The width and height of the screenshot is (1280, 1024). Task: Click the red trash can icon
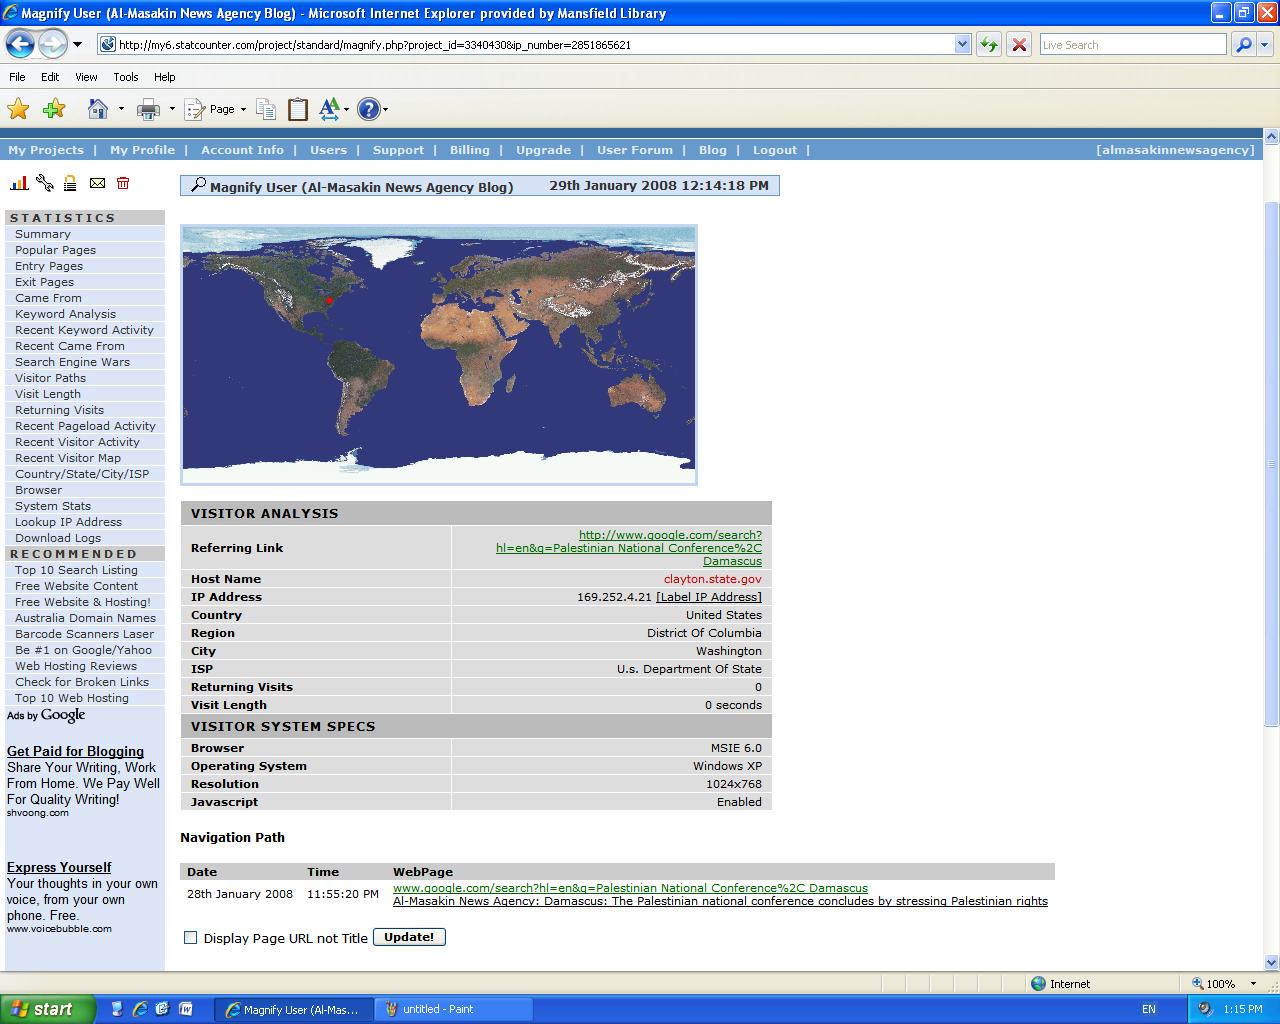(x=123, y=183)
